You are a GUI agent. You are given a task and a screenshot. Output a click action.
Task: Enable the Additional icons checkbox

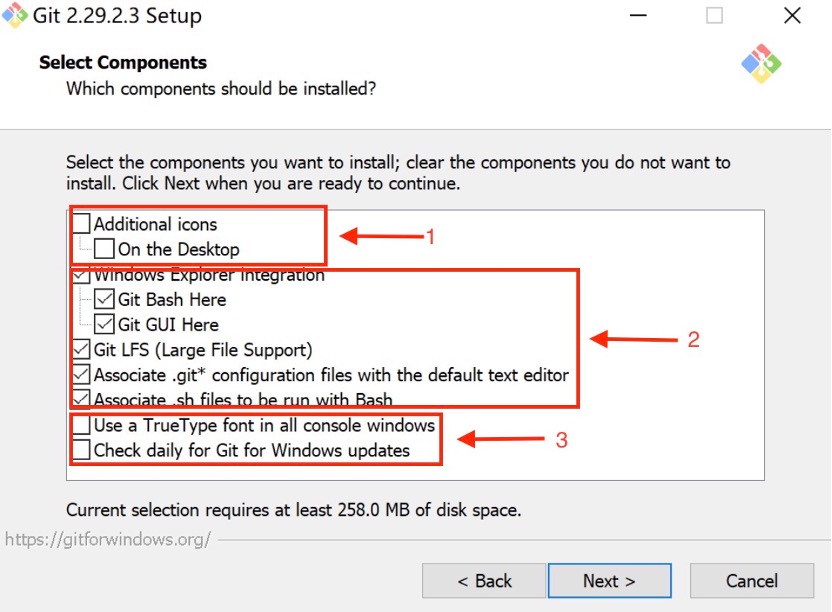pyautogui.click(x=81, y=223)
